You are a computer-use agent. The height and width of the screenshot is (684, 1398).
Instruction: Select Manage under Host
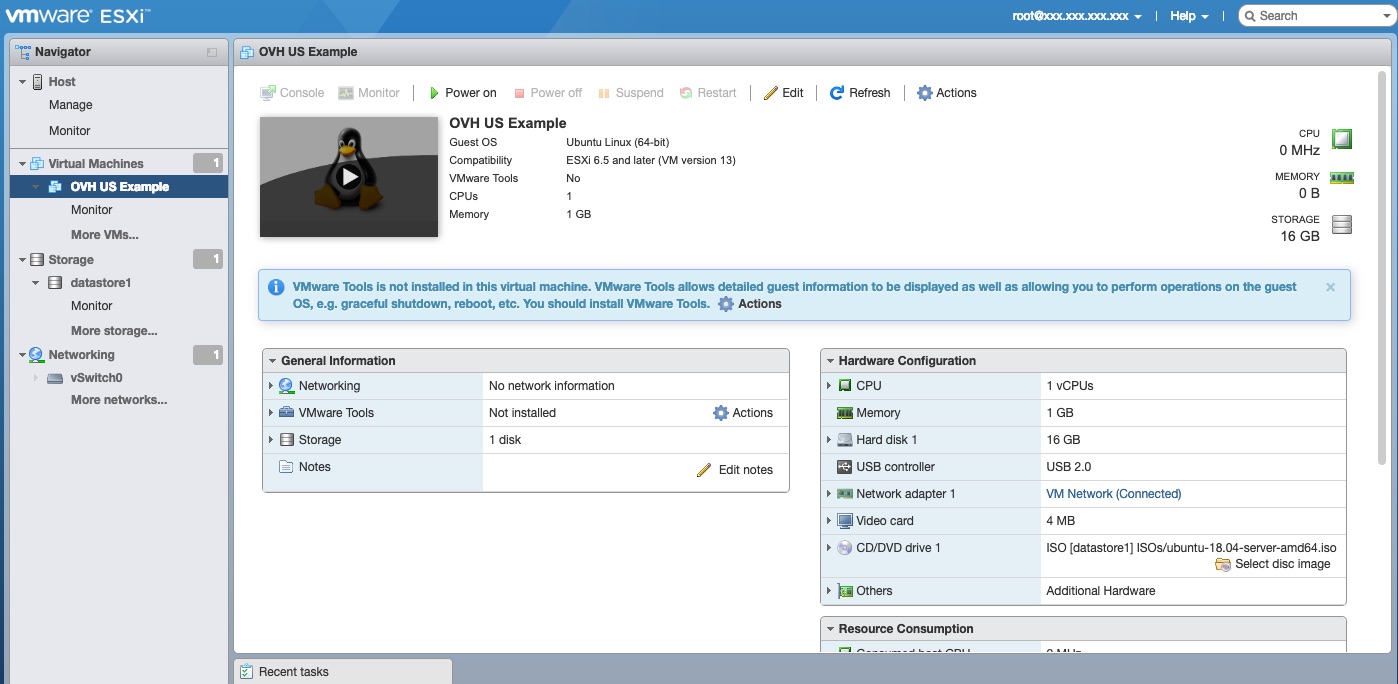[x=71, y=105]
